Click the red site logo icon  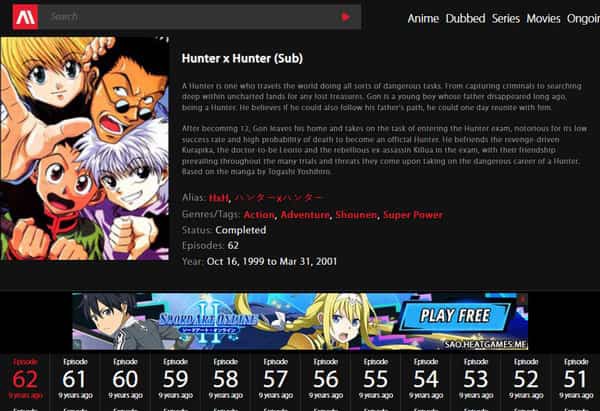pos(25,17)
